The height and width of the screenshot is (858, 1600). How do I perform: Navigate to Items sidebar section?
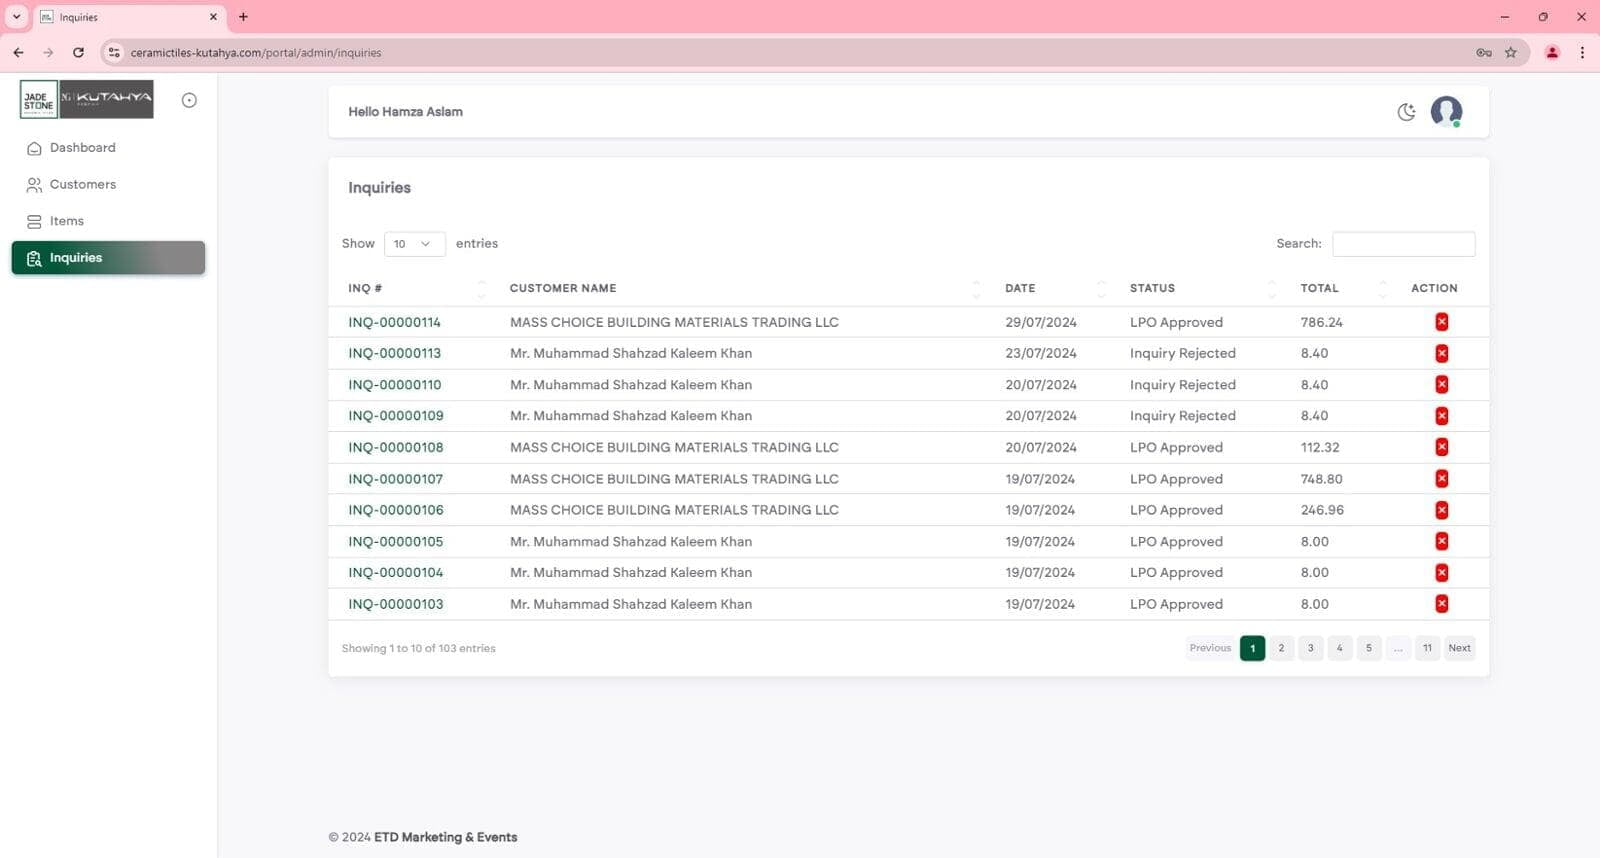pos(66,221)
